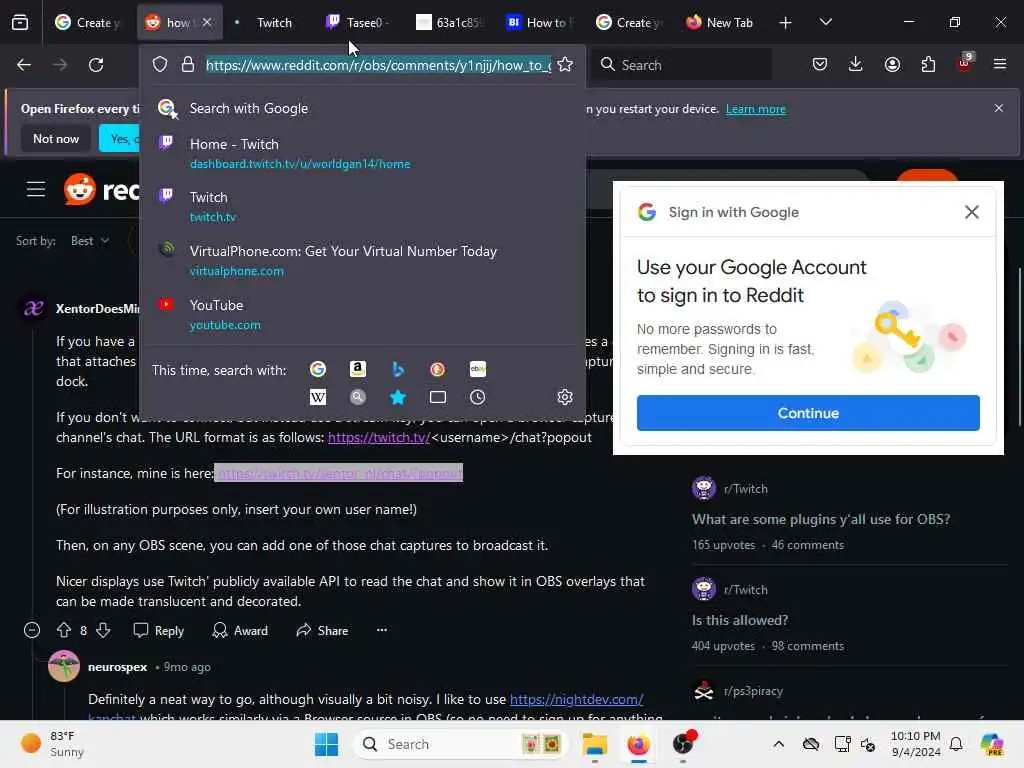Image resolution: width=1024 pixels, height=768 pixels.
Task: Switch to the 63a1c85 tab
Action: point(451,23)
